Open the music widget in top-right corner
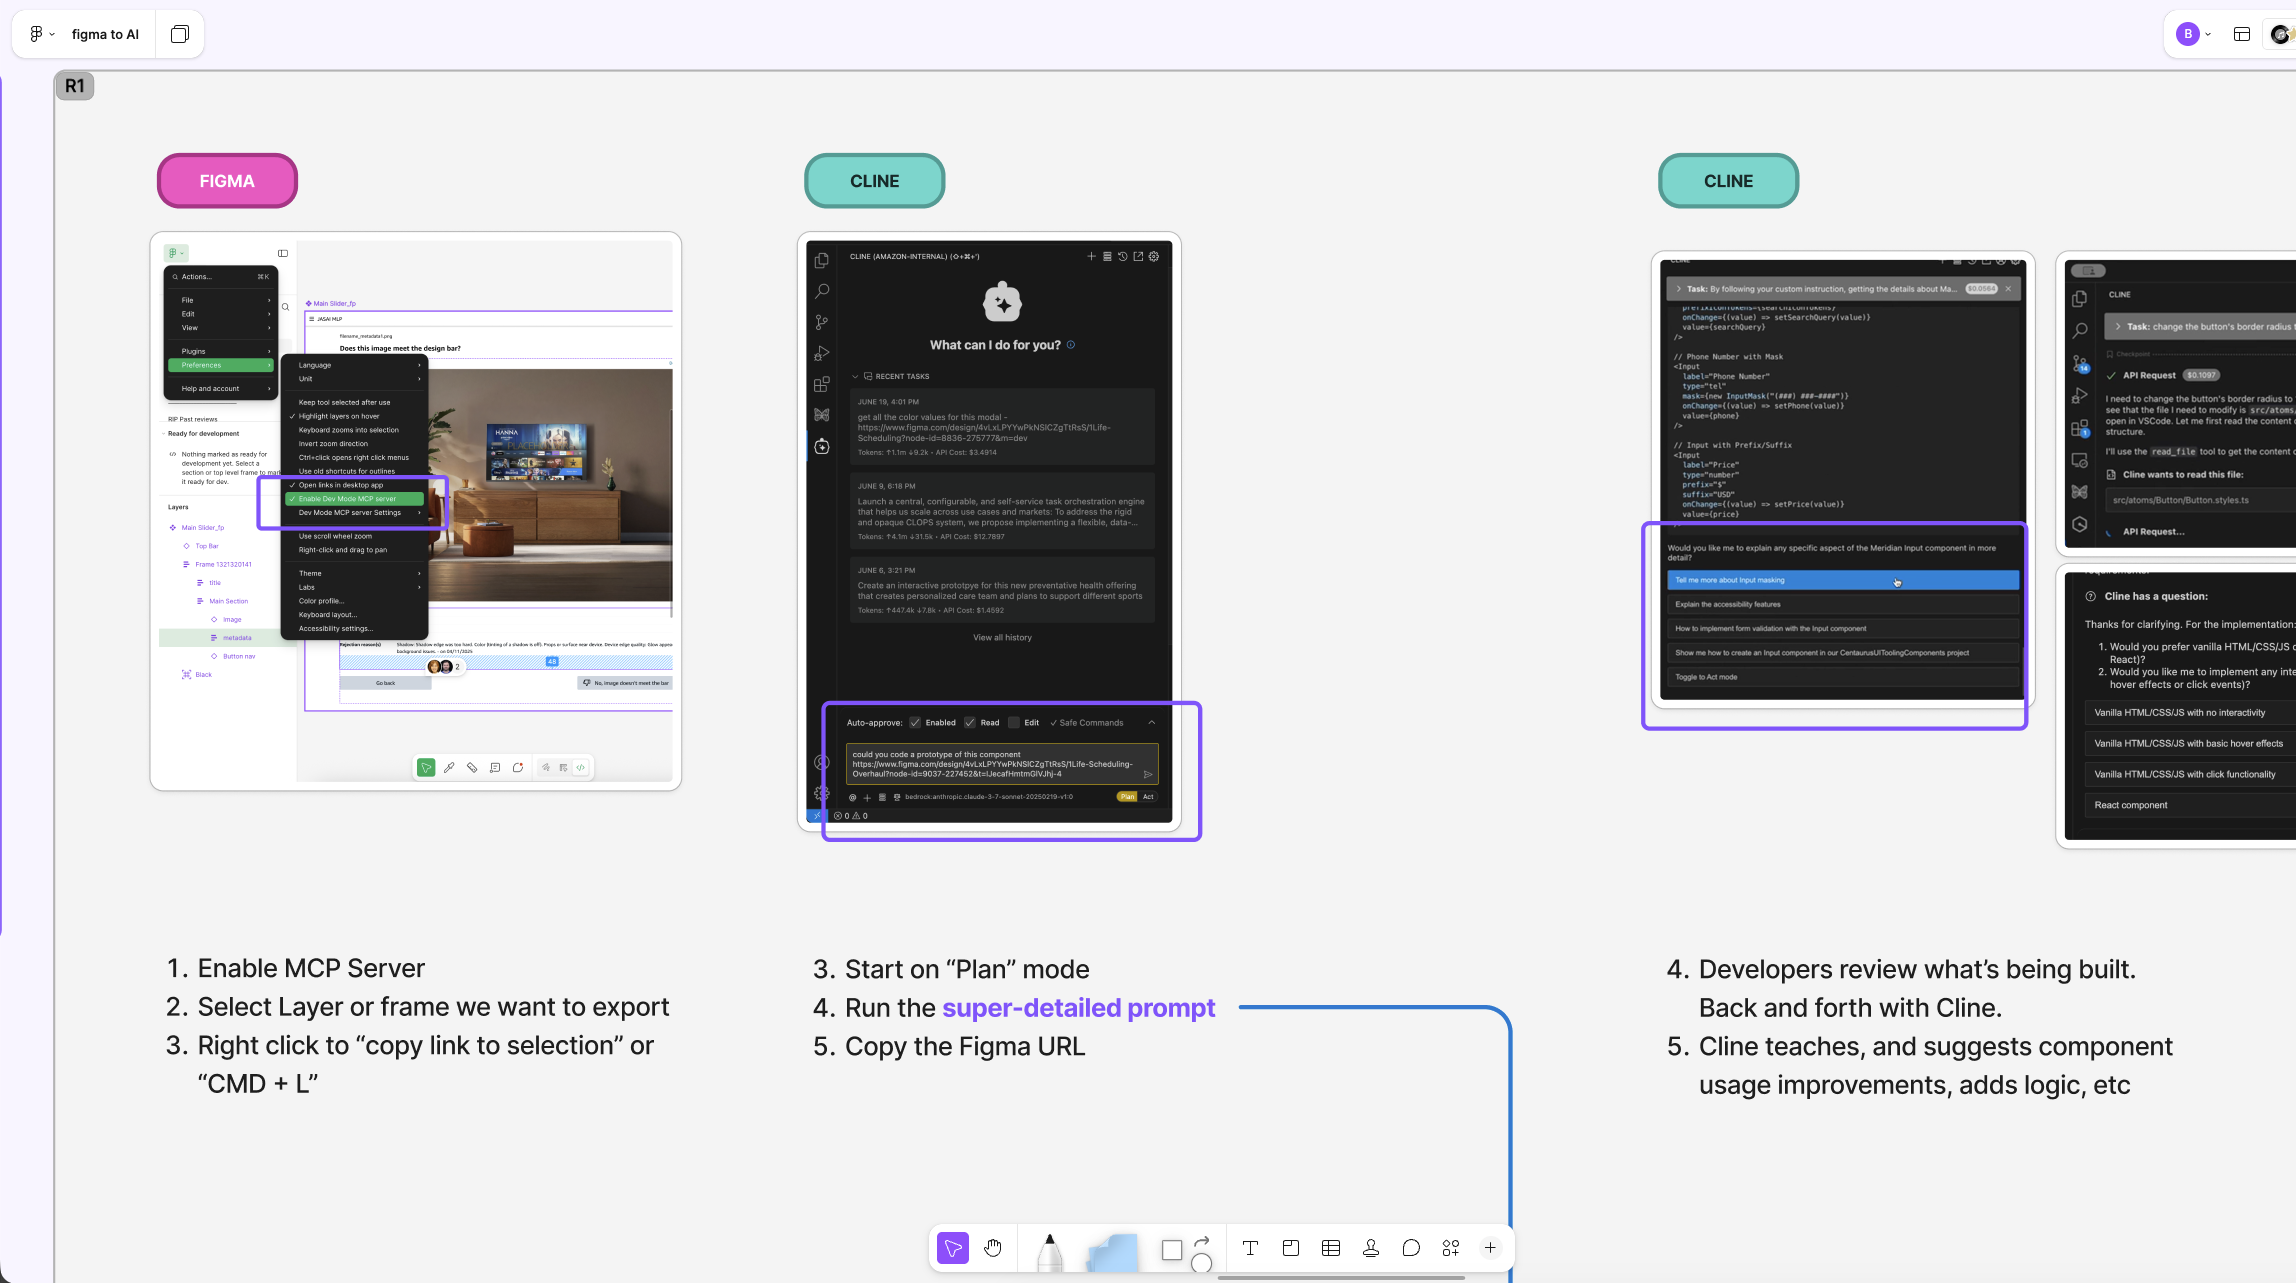 (x=2281, y=34)
